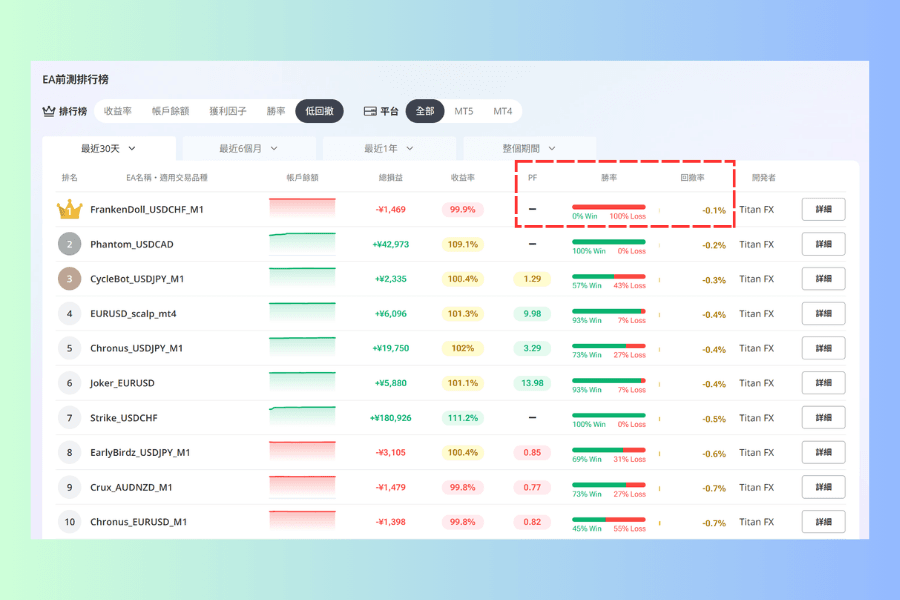Viewport: 900px width, 600px height.
Task: Choose the MT5 platform option
Action: [x=464, y=111]
